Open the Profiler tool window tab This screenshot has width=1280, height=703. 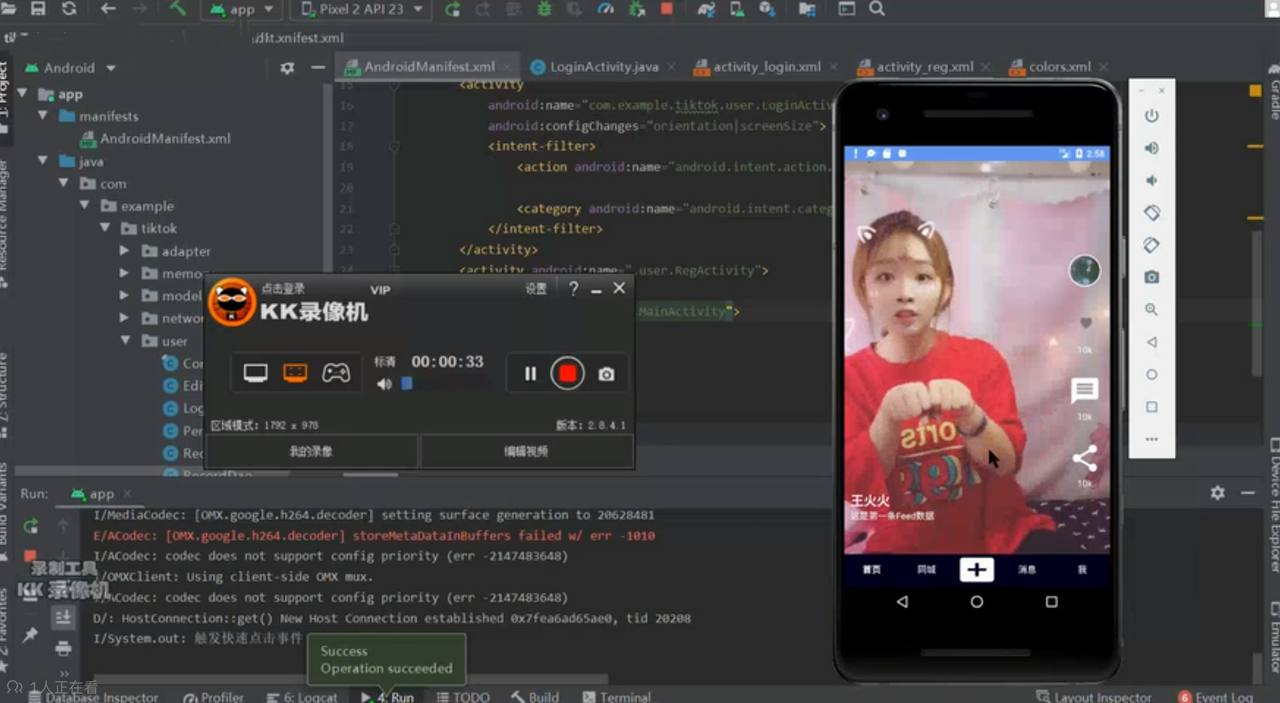click(213, 697)
